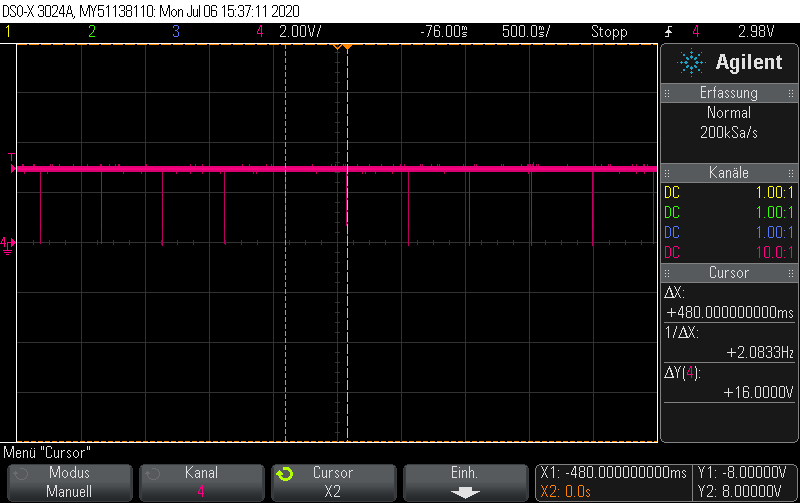Open the Cursor panel header

pyautogui.click(x=729, y=272)
